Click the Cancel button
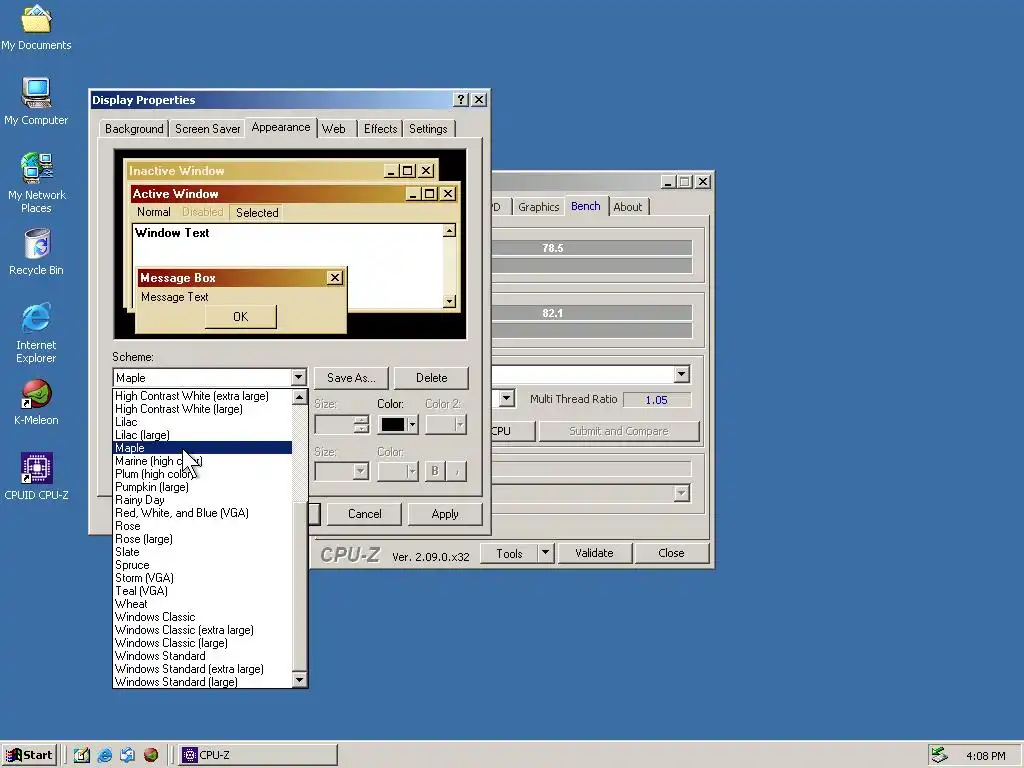1024x768 pixels. click(364, 514)
